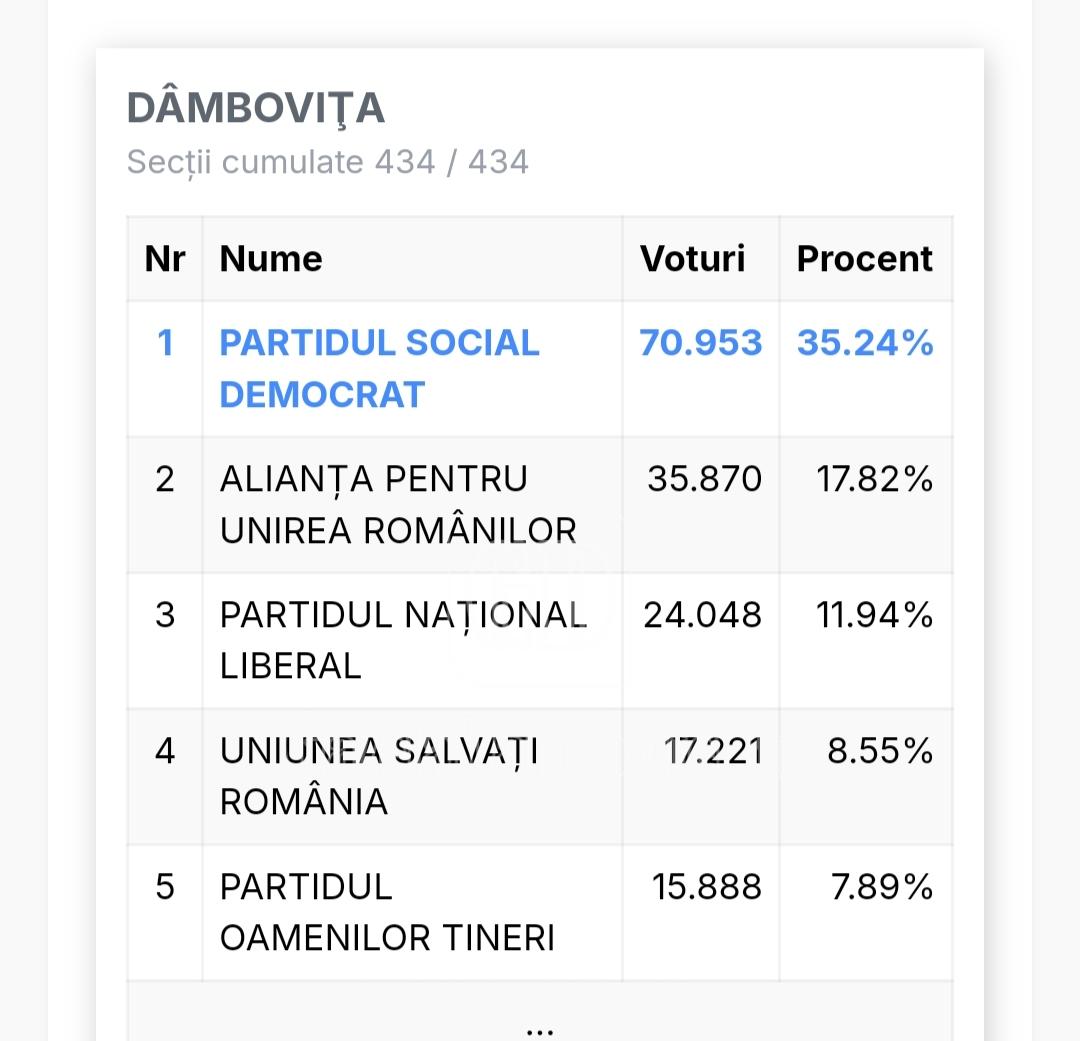Click the 70.953 votes value
The width and height of the screenshot is (1080, 1041).
point(700,343)
